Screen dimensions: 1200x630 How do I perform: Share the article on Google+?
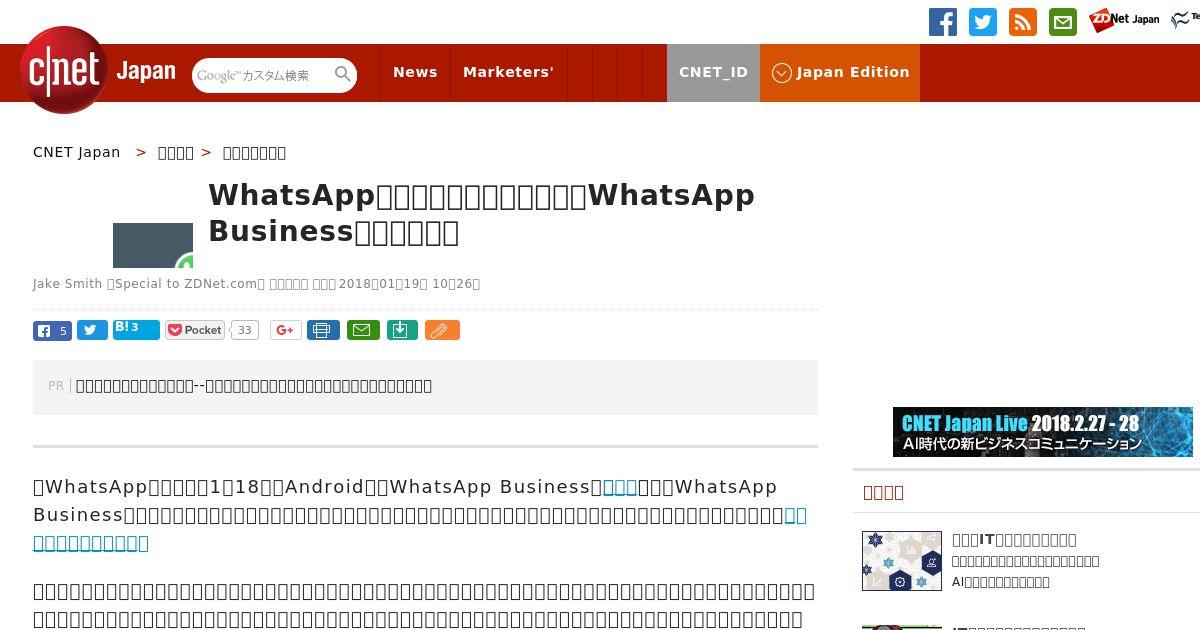pyautogui.click(x=286, y=330)
